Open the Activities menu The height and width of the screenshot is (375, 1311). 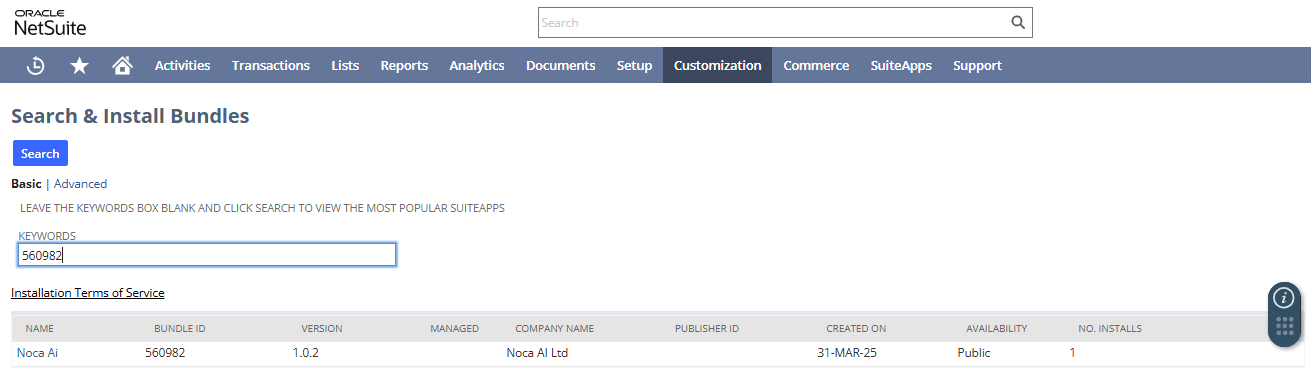(182, 65)
